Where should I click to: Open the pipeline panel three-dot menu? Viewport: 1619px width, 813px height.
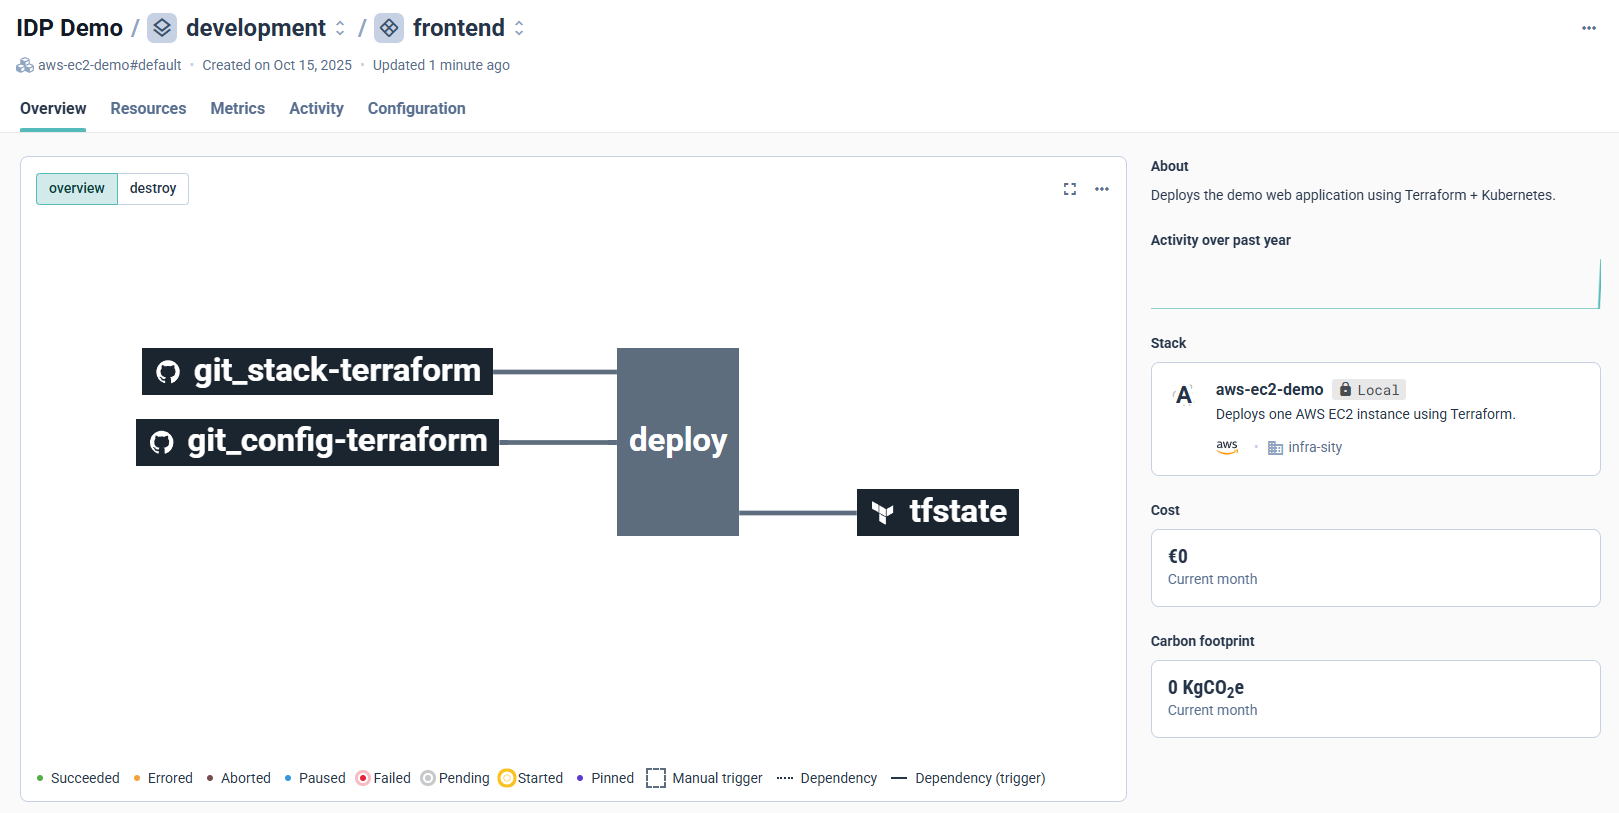[1102, 189]
